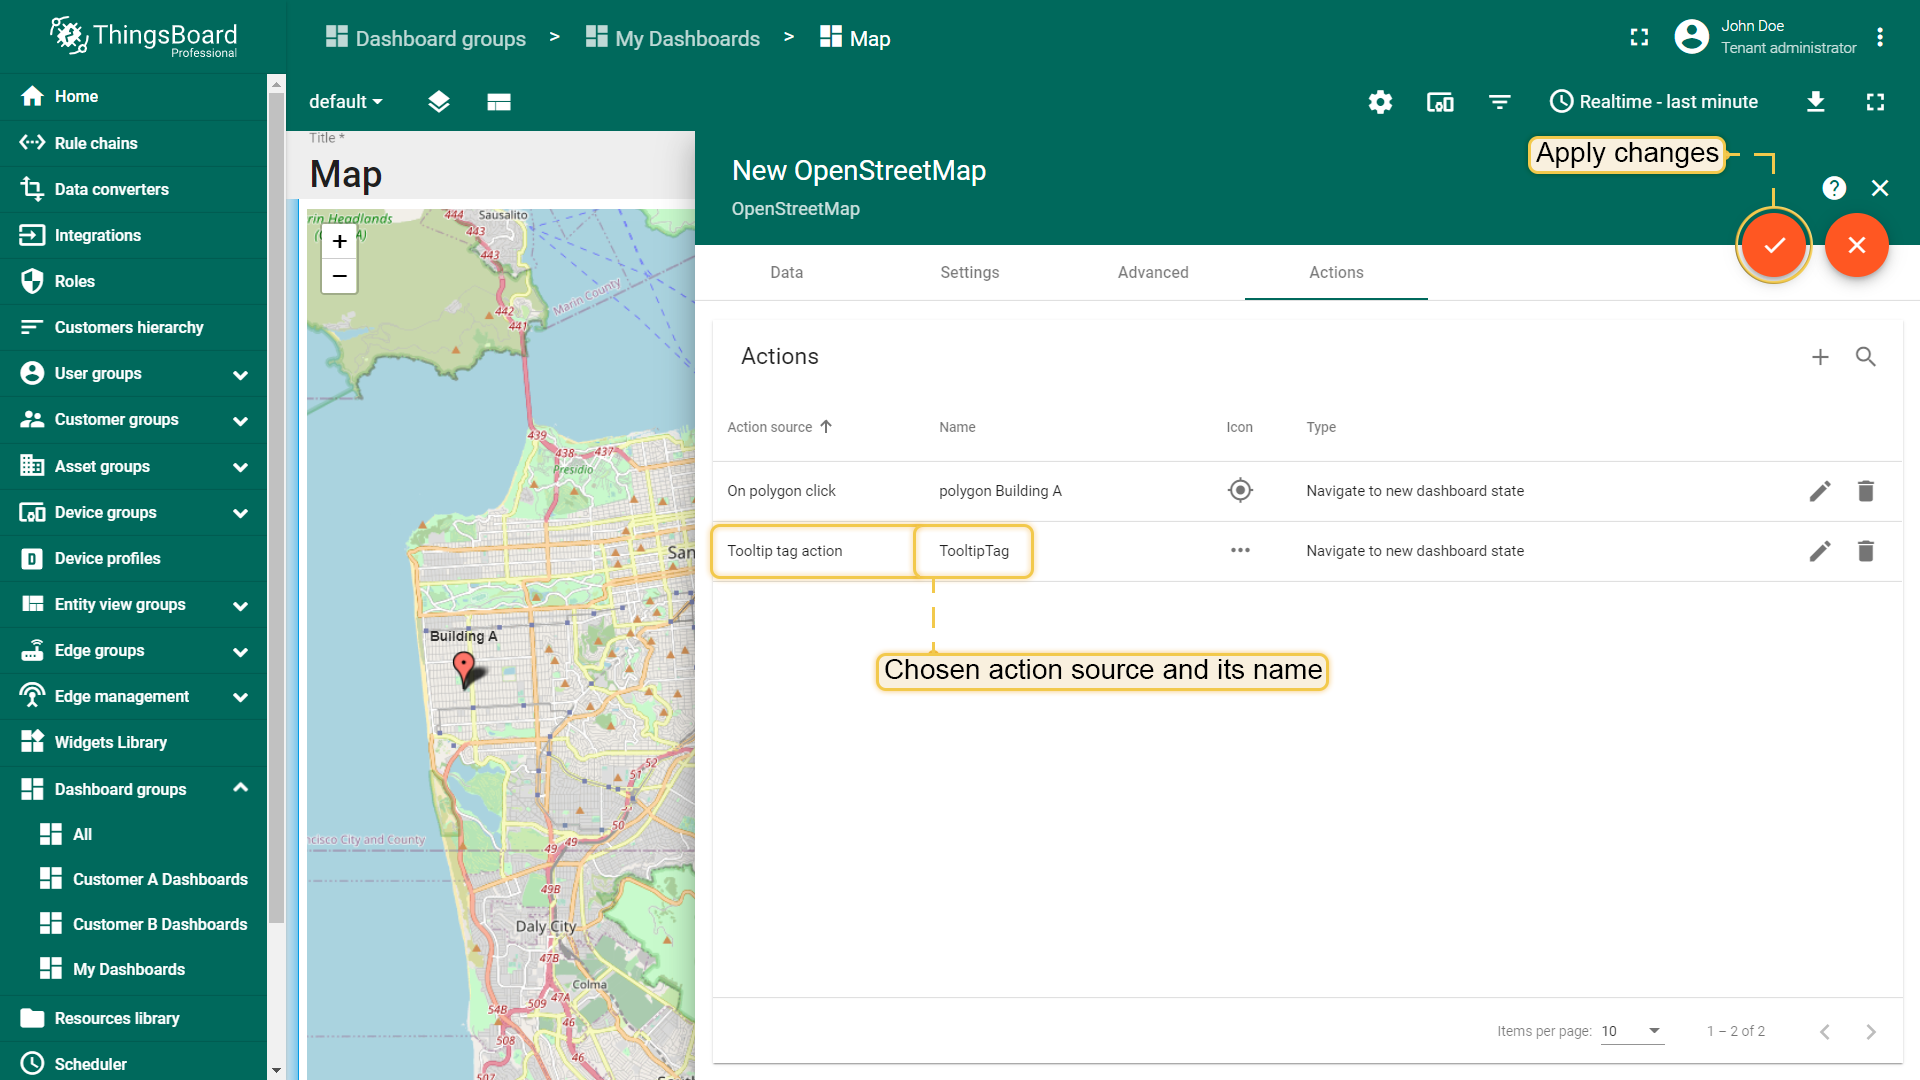
Task: Open John Doe account avatar
Action: click(x=1691, y=37)
